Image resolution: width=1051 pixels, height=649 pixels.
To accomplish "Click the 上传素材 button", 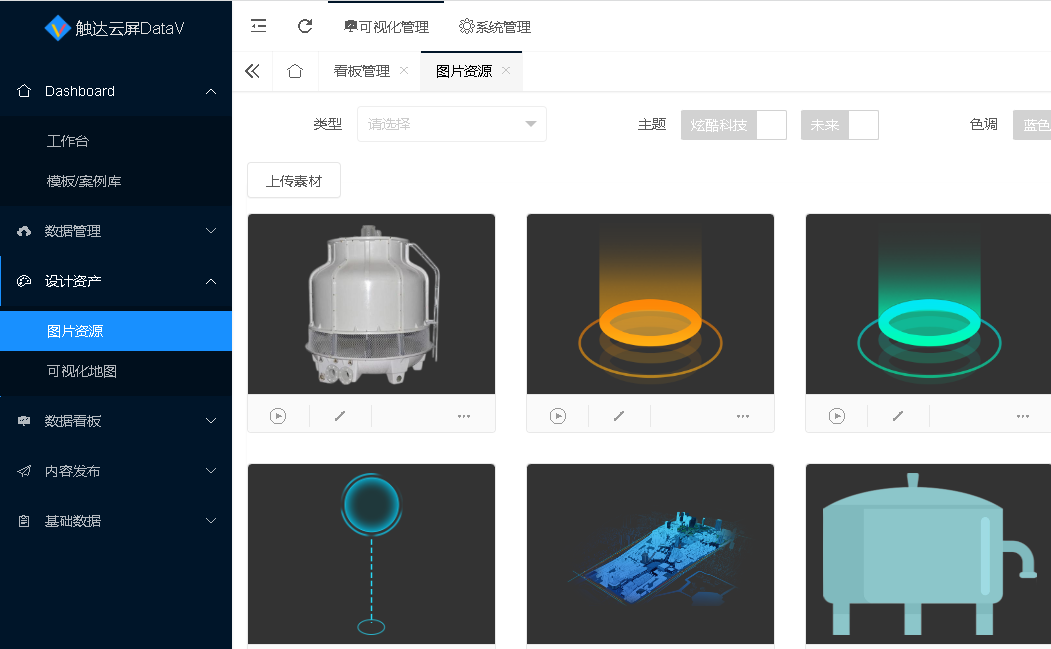I will coord(294,180).
